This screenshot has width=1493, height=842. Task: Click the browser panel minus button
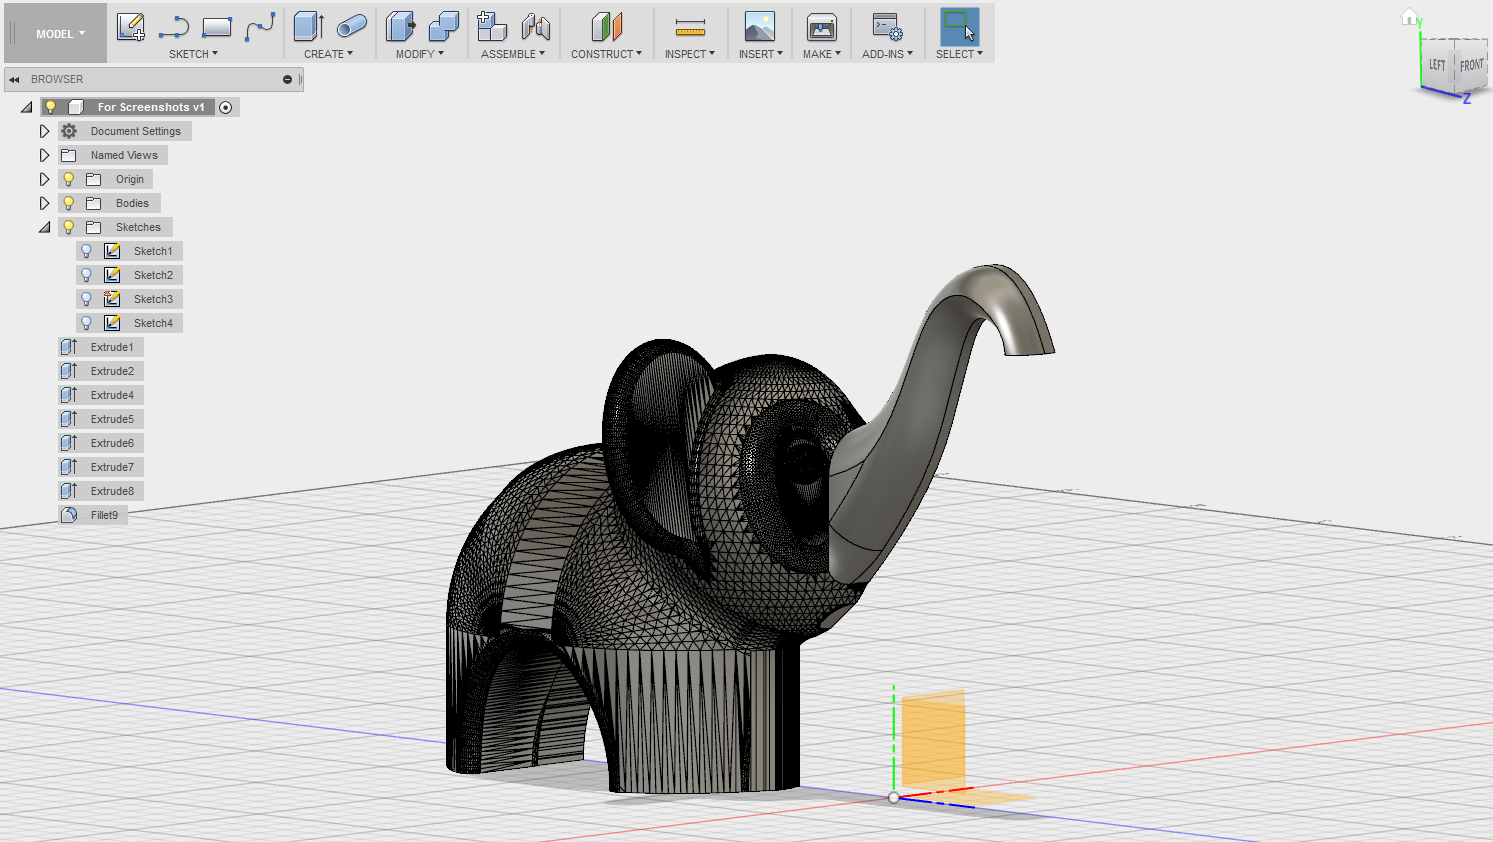pos(287,79)
